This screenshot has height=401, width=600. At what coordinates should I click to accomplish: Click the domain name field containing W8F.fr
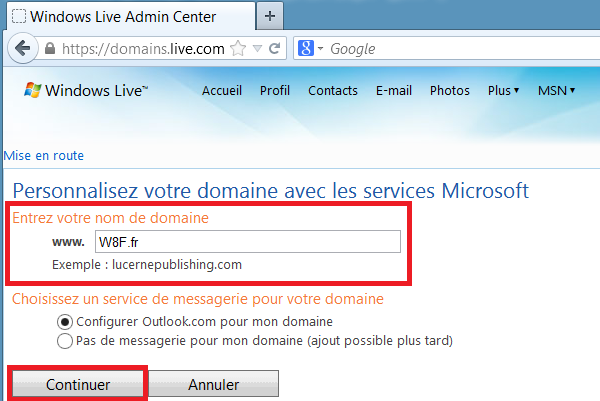pos(248,241)
